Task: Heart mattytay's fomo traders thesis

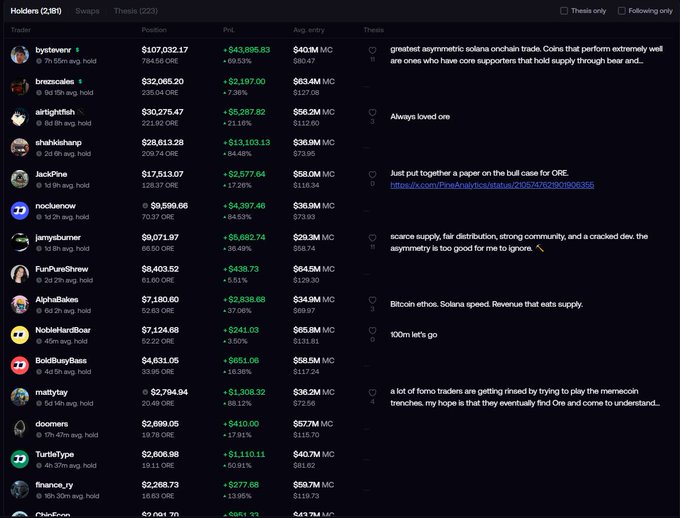Action: [x=372, y=392]
